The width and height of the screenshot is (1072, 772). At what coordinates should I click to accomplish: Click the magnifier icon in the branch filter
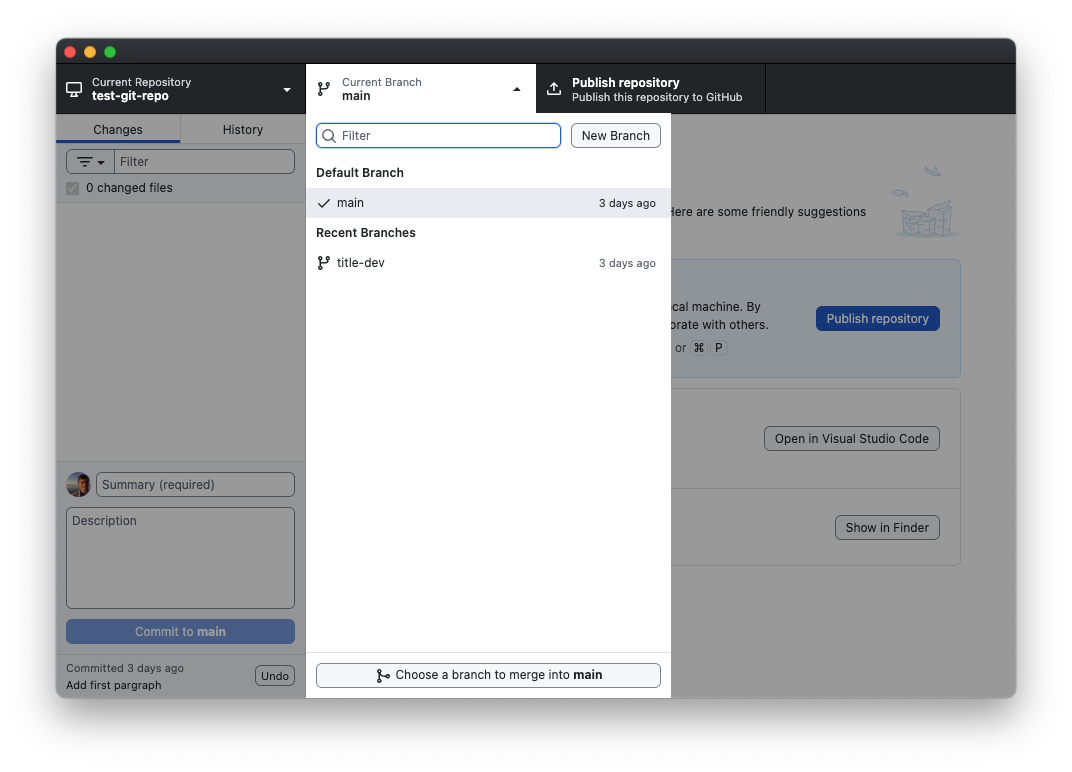click(x=329, y=135)
